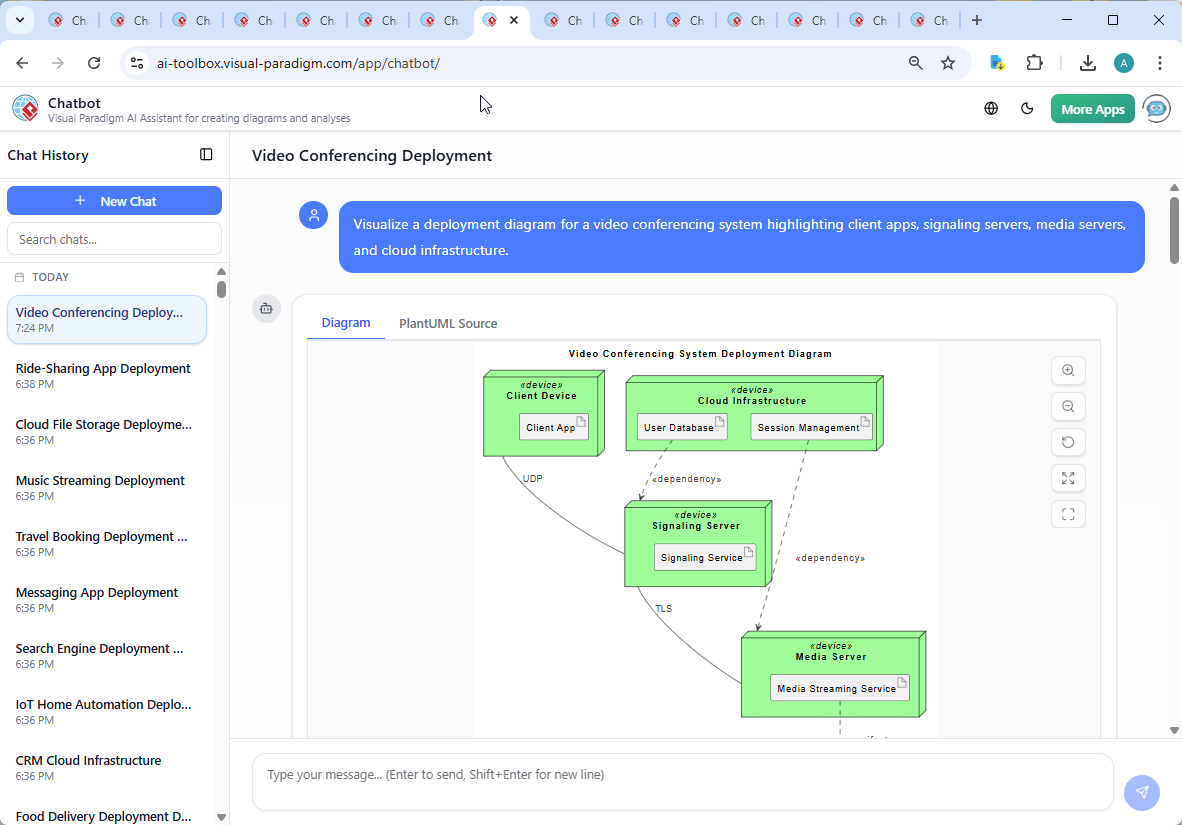This screenshot has width=1182, height=825.
Task: Send the message with the paper plane icon
Action: tap(1141, 792)
